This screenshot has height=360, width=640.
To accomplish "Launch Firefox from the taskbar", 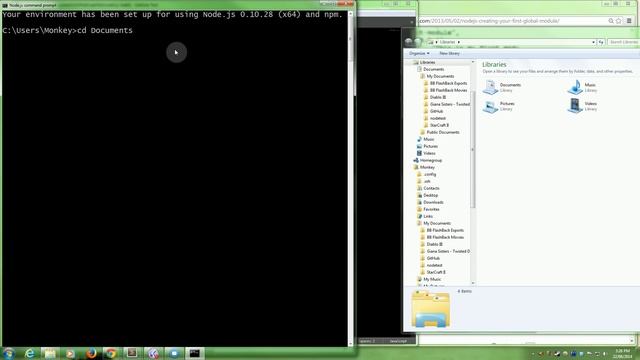I will 91,353.
